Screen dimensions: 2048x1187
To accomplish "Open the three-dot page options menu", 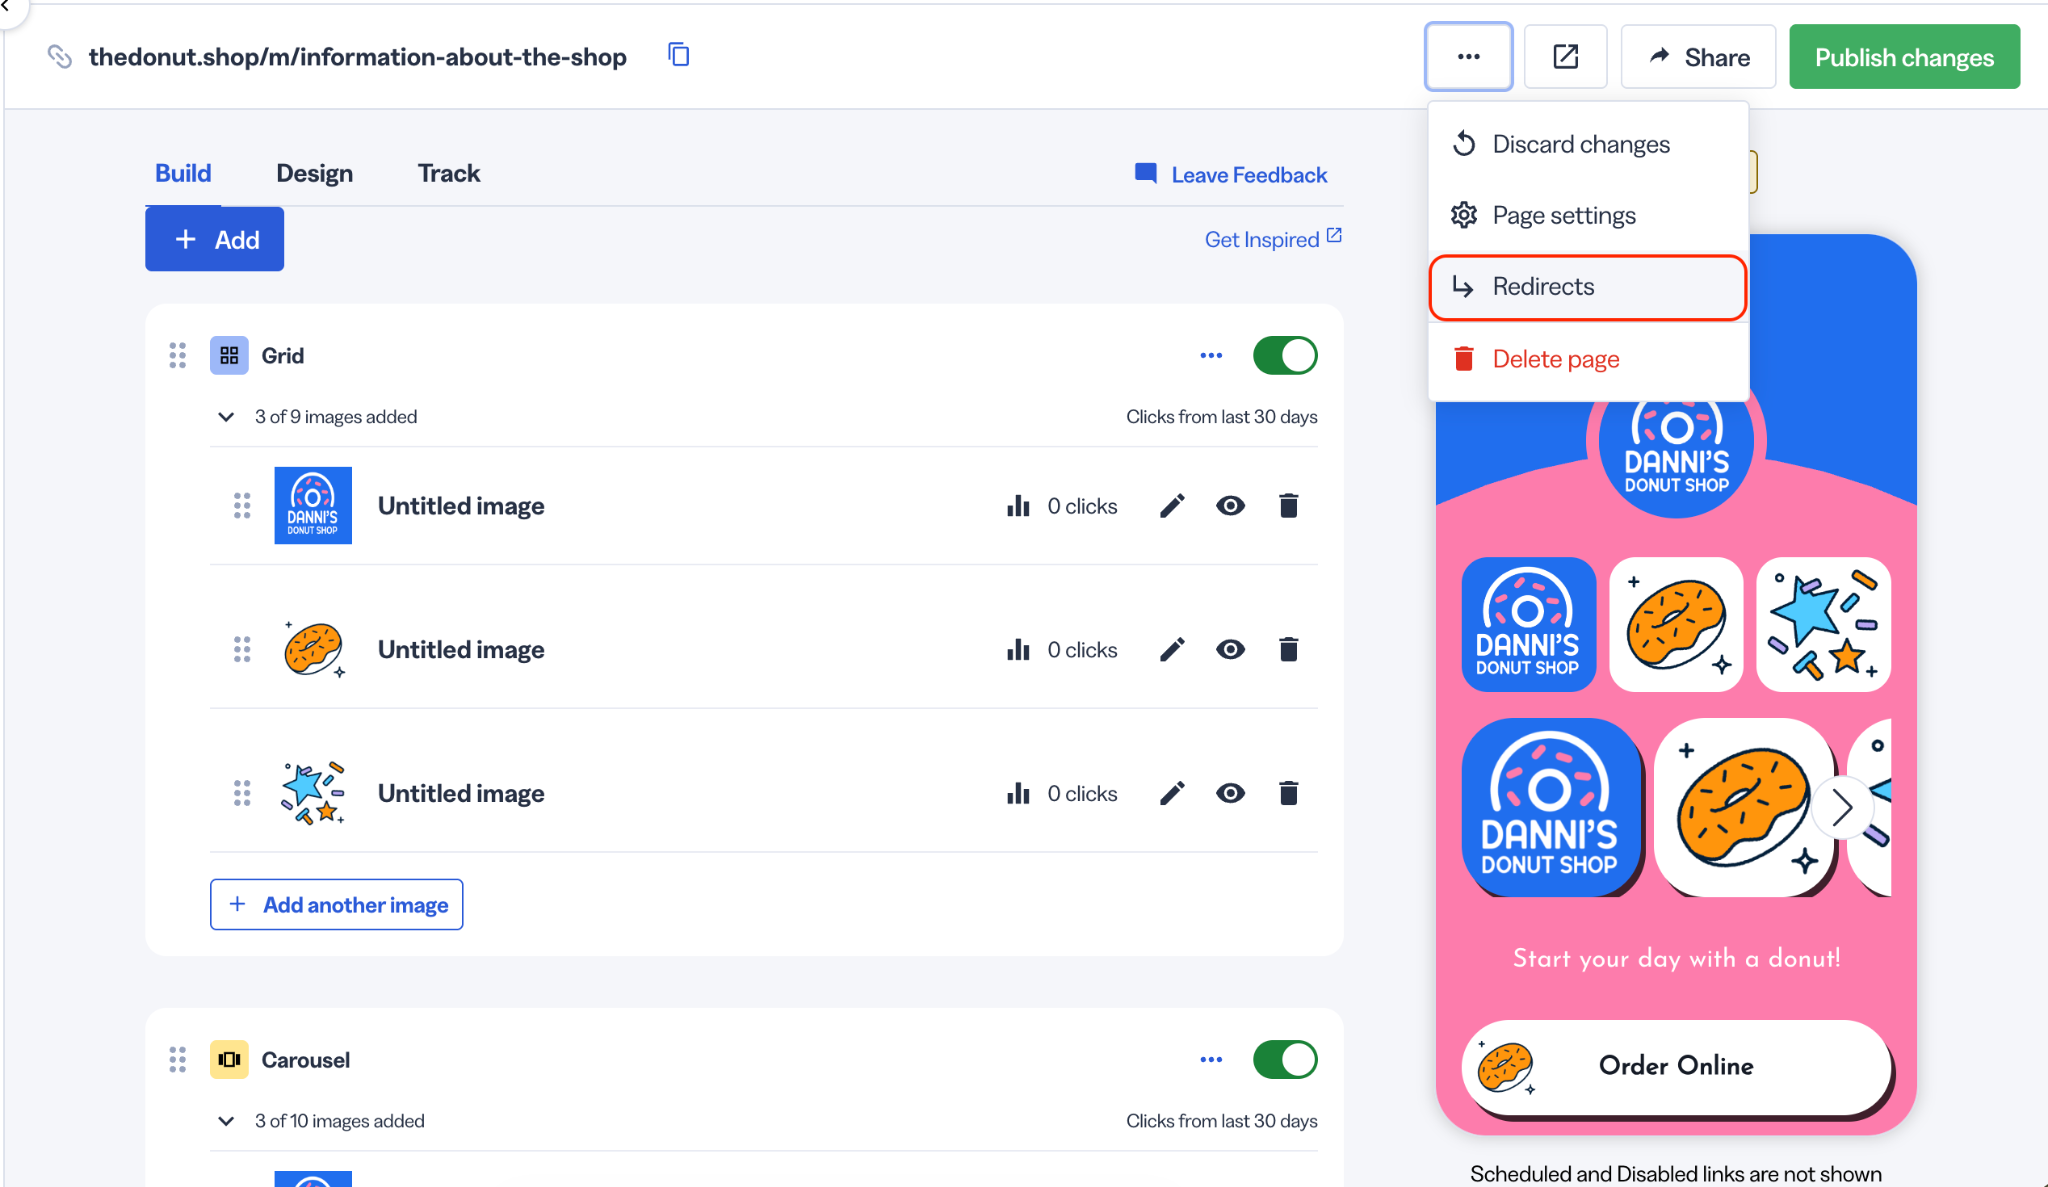I will point(1468,57).
